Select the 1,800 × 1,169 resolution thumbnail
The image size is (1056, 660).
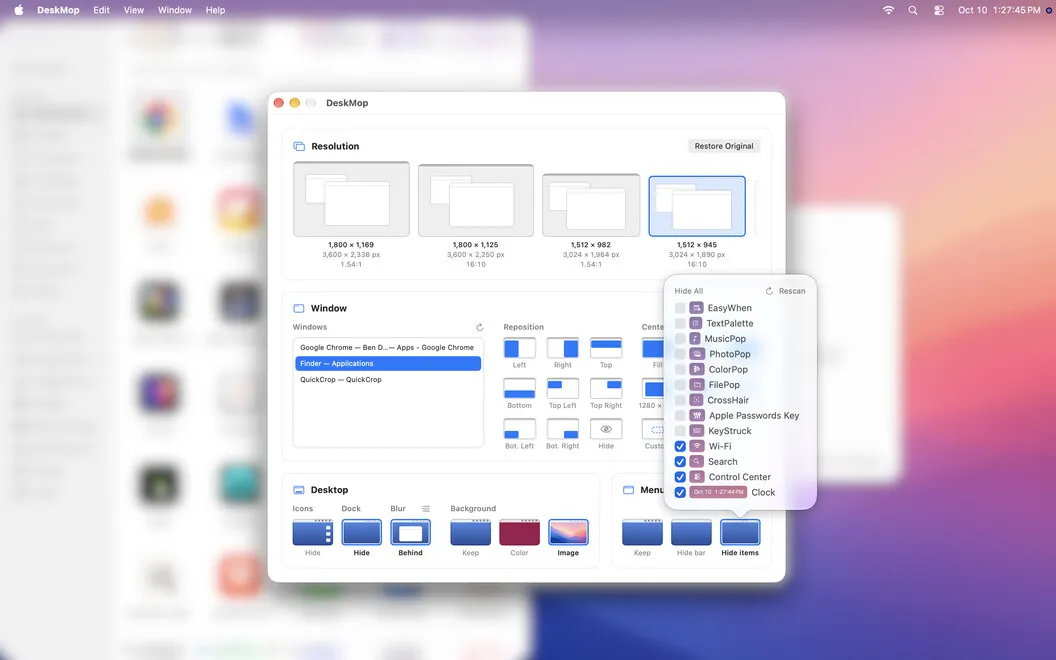pyautogui.click(x=351, y=199)
